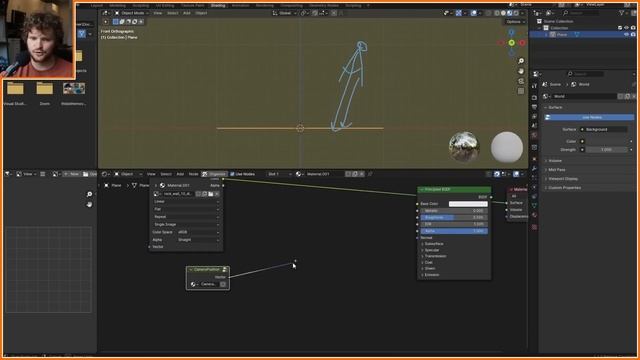Screen dimensions: 640x360
Task: Click the viewport Options button
Action: click(515, 22)
